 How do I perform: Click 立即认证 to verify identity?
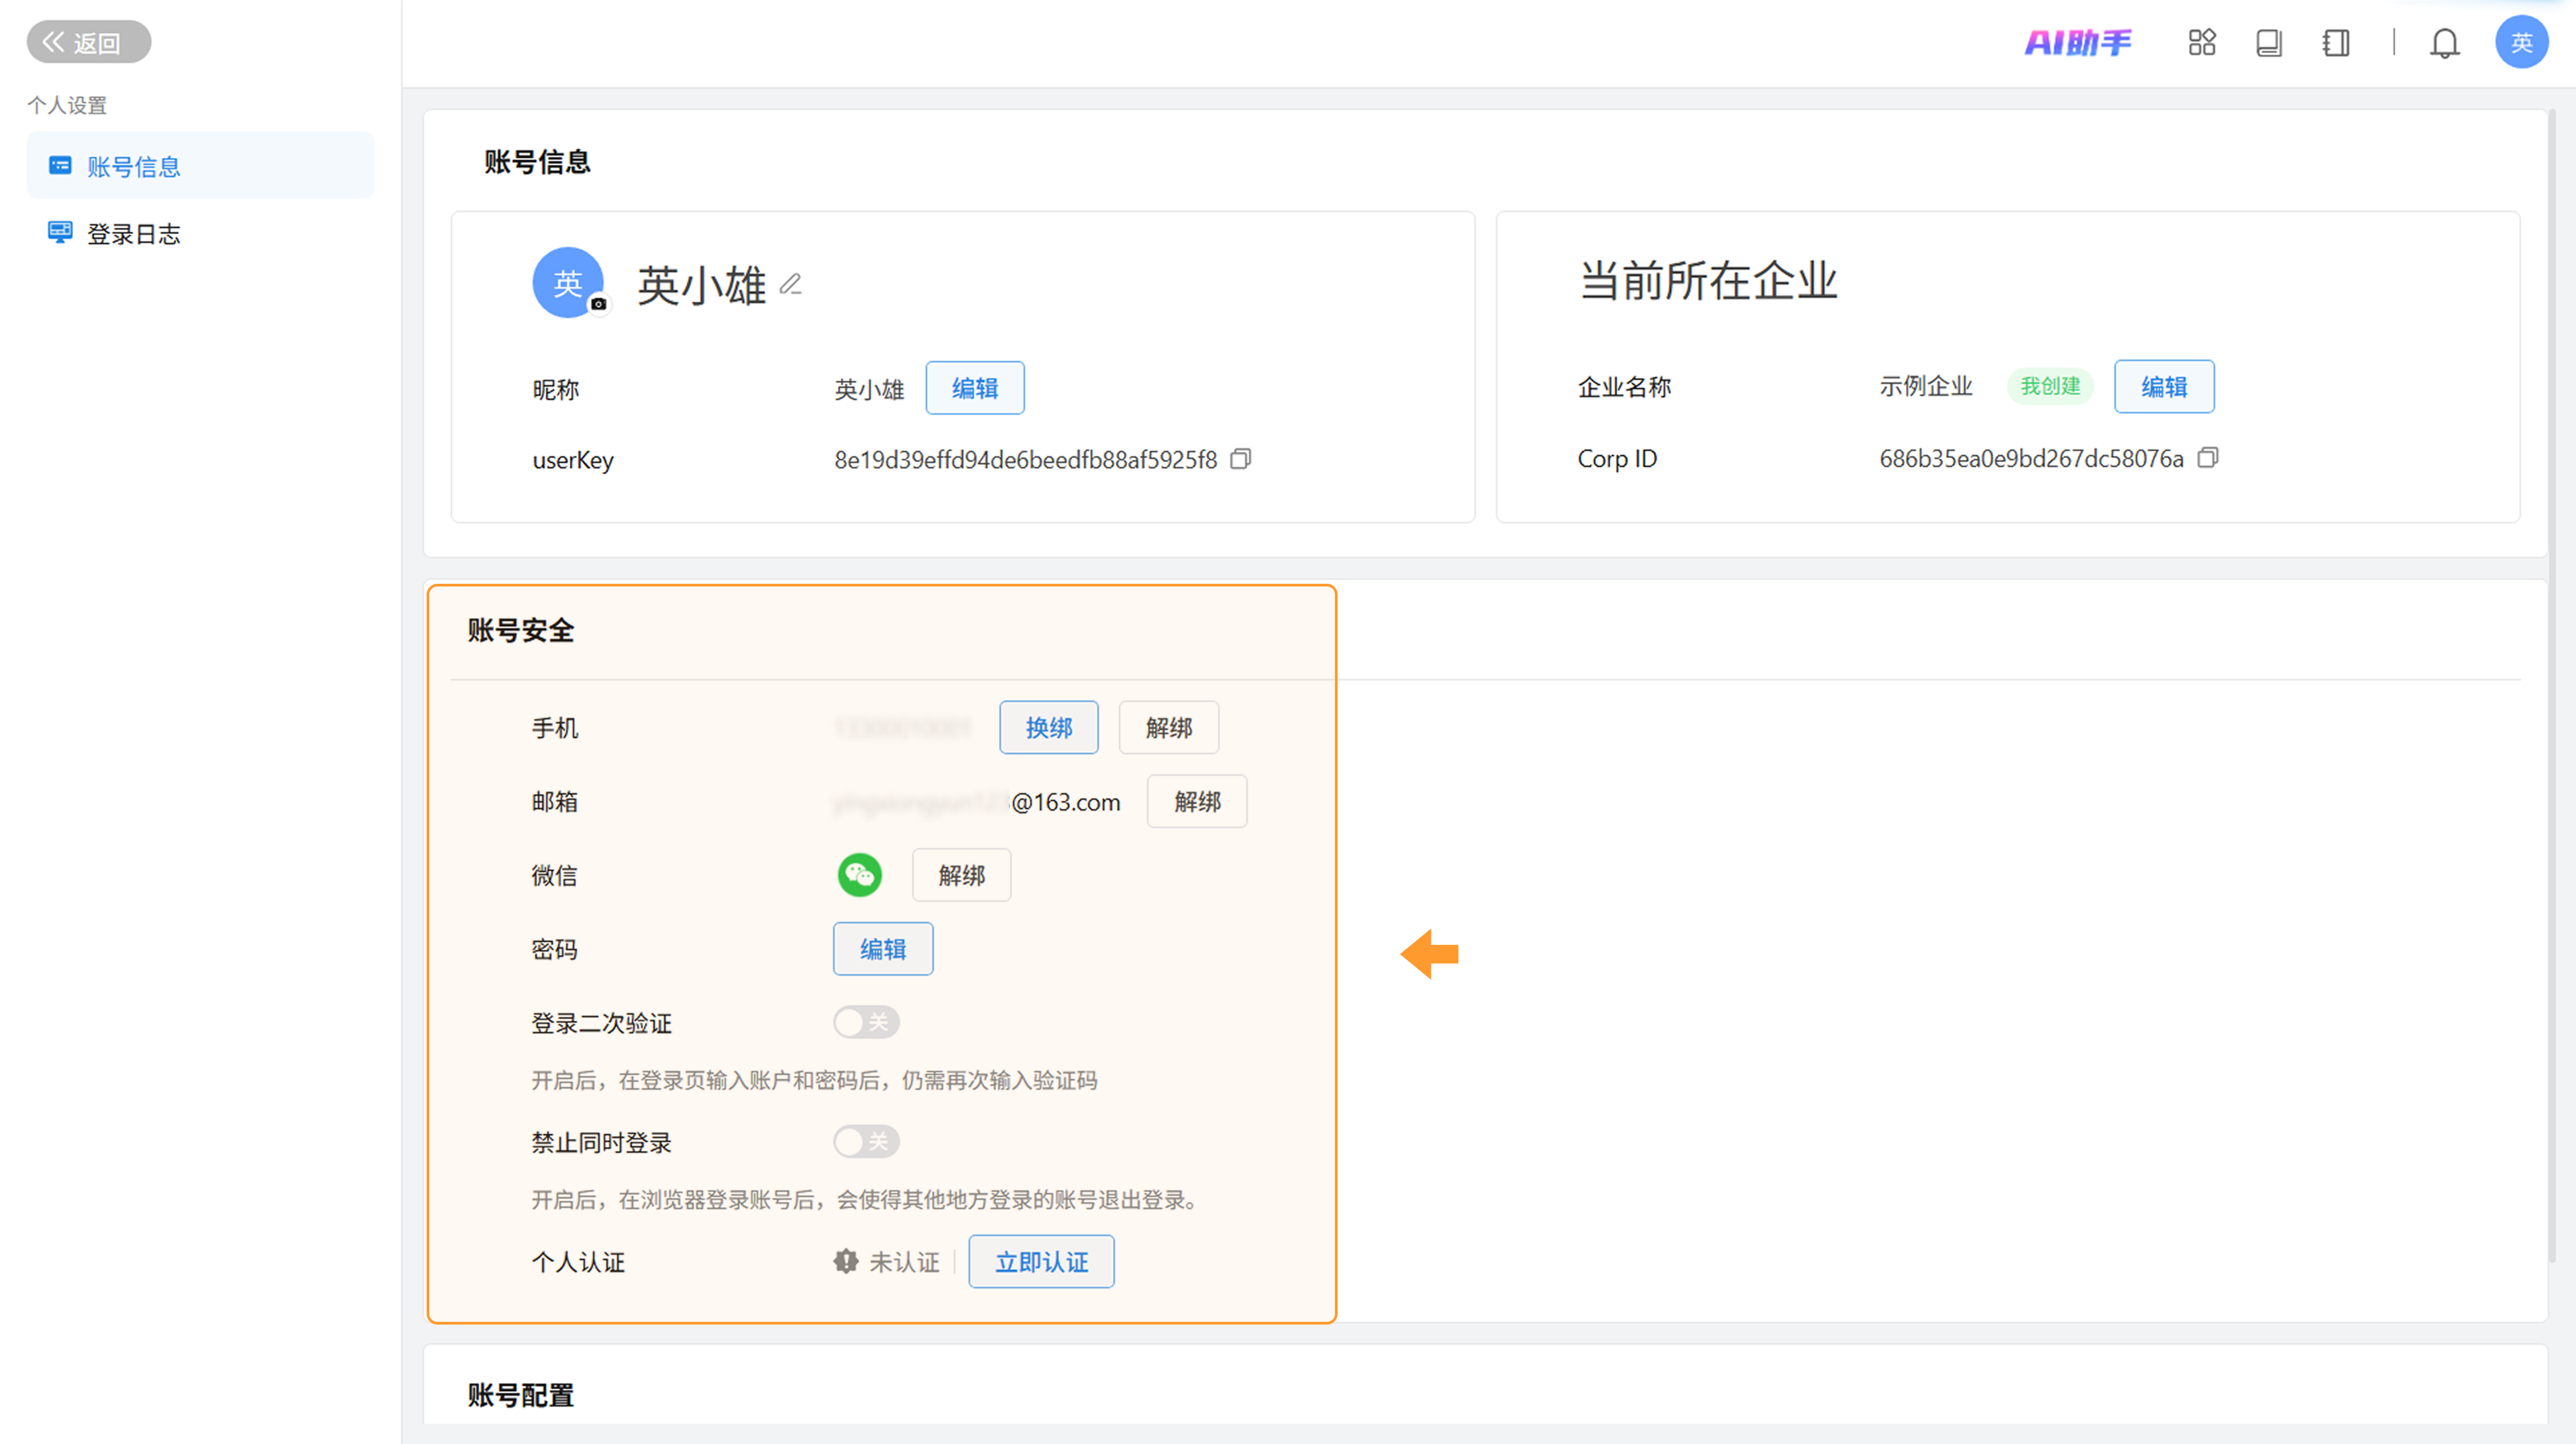[x=1040, y=1262]
